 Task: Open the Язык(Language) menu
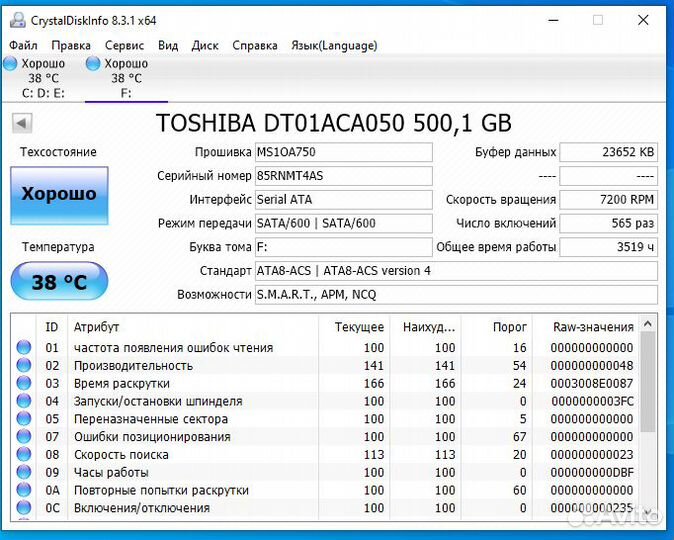(334, 46)
